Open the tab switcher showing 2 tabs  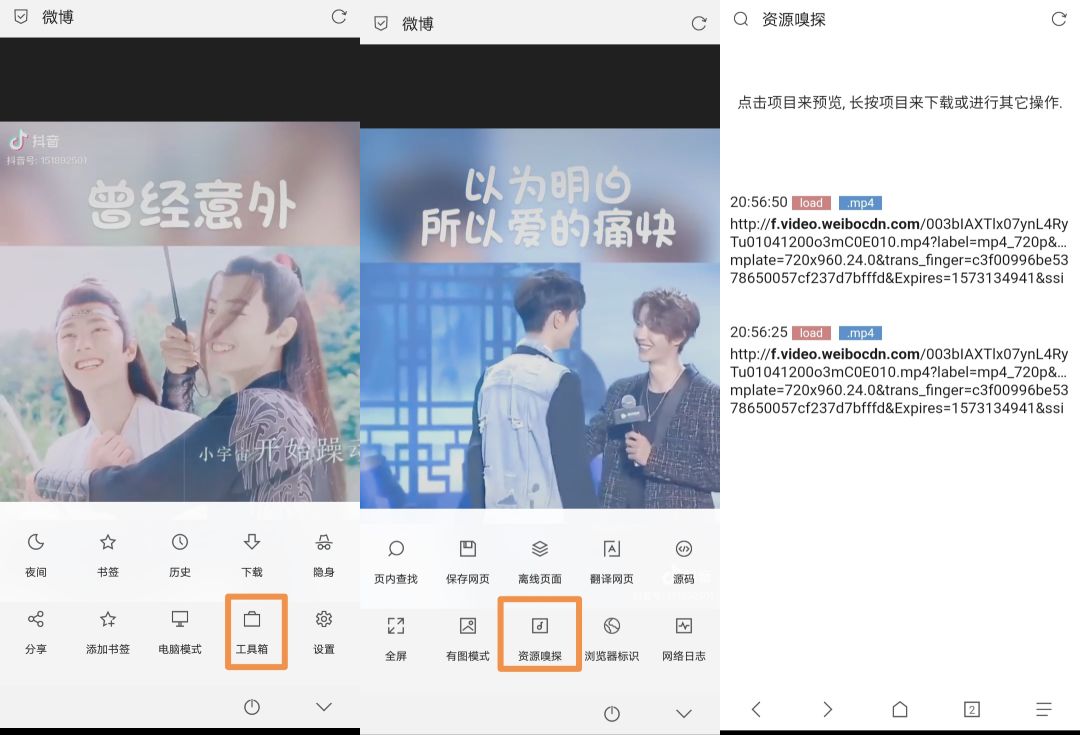pos(971,709)
